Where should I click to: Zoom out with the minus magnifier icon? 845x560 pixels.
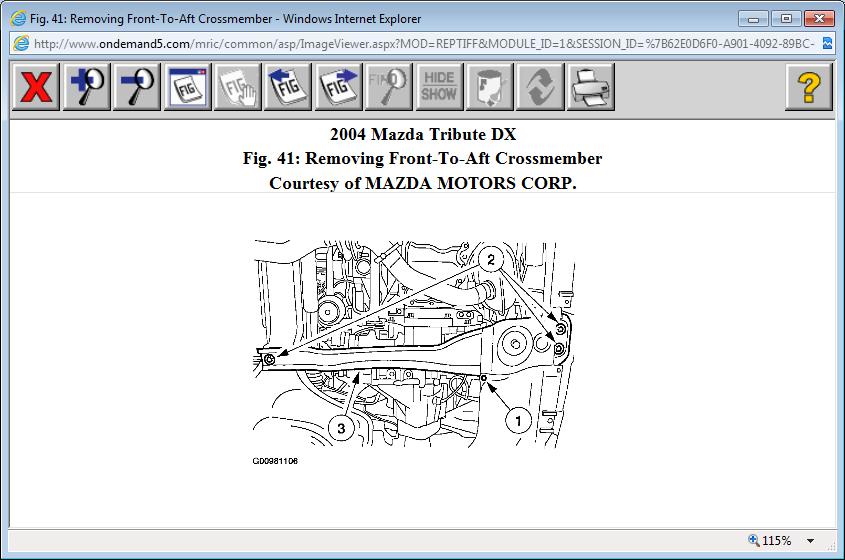(137, 87)
